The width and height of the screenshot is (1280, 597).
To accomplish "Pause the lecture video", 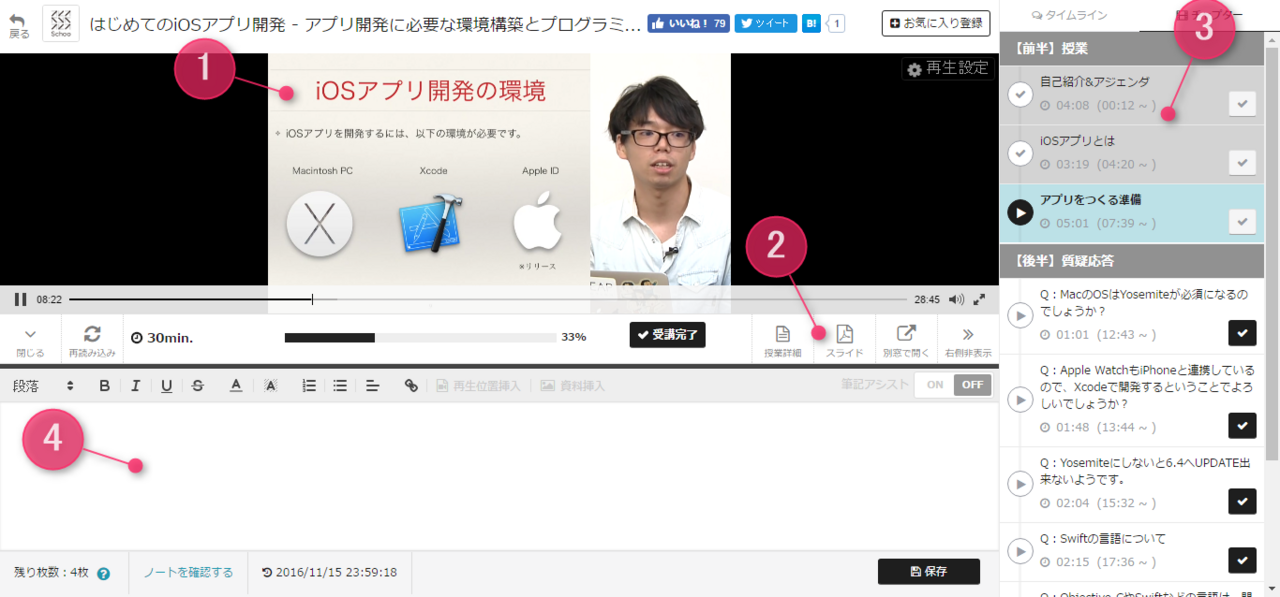I will [20, 299].
